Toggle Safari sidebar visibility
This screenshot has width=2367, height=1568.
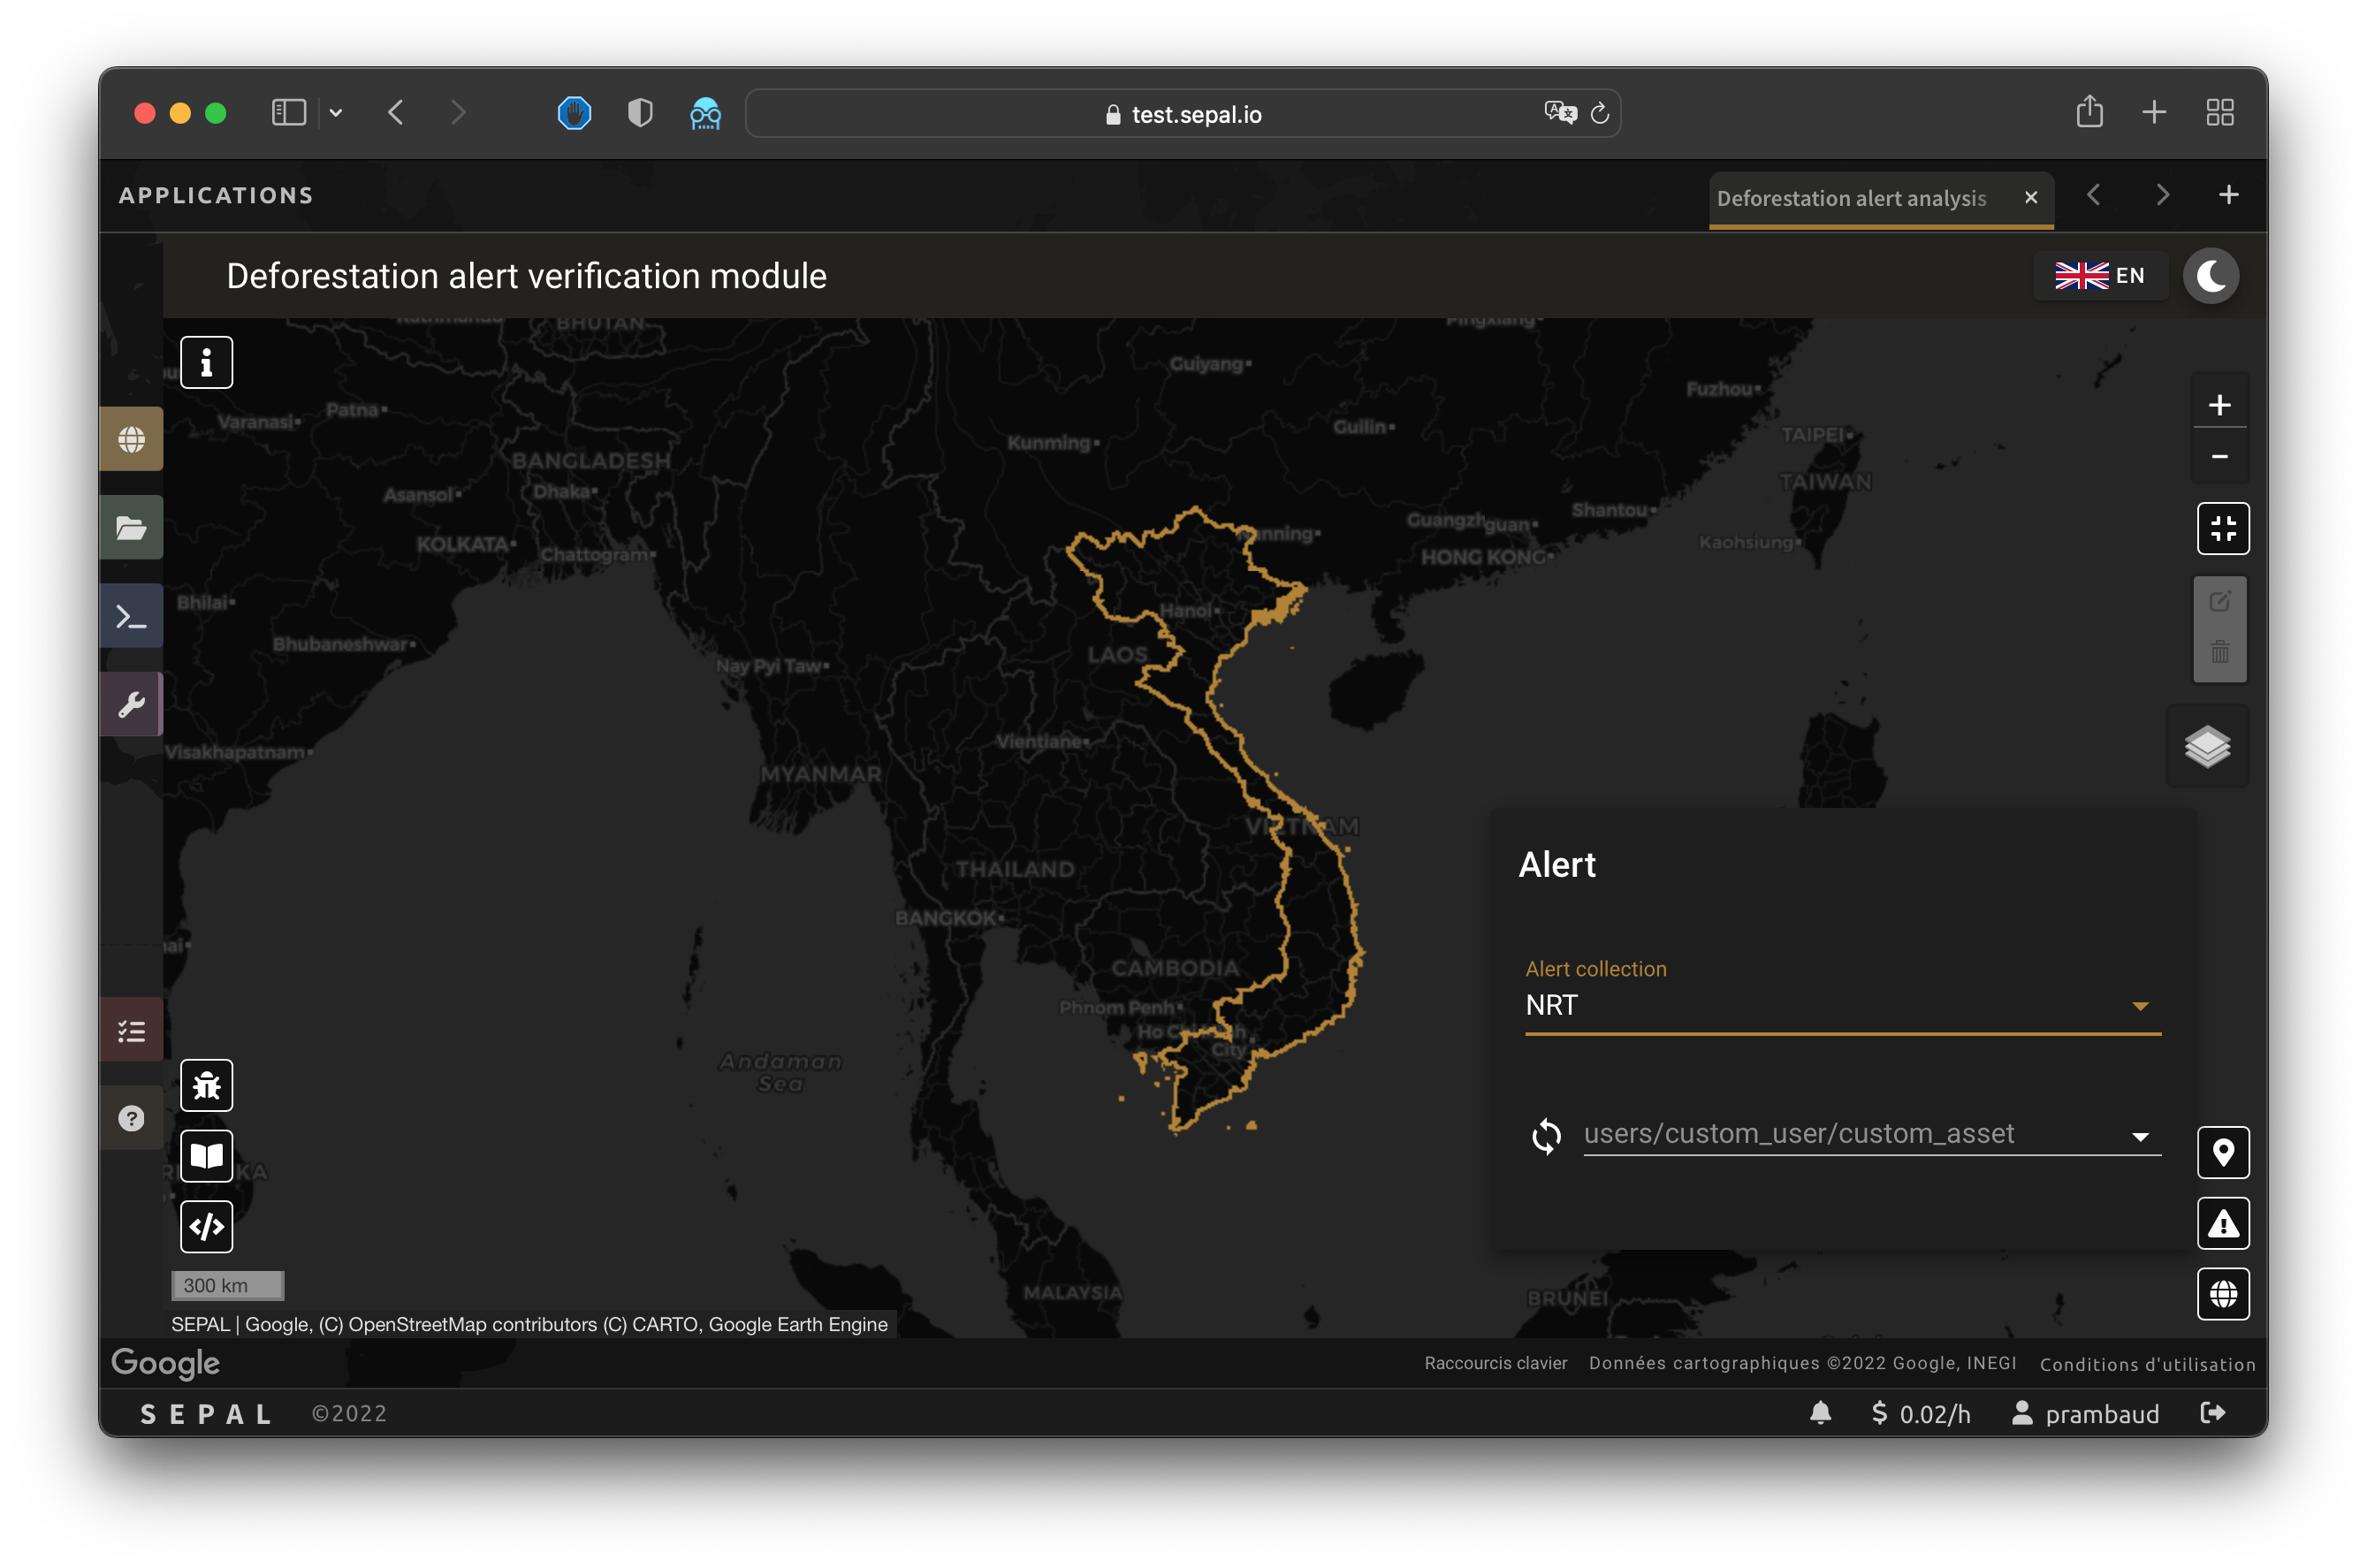289,113
